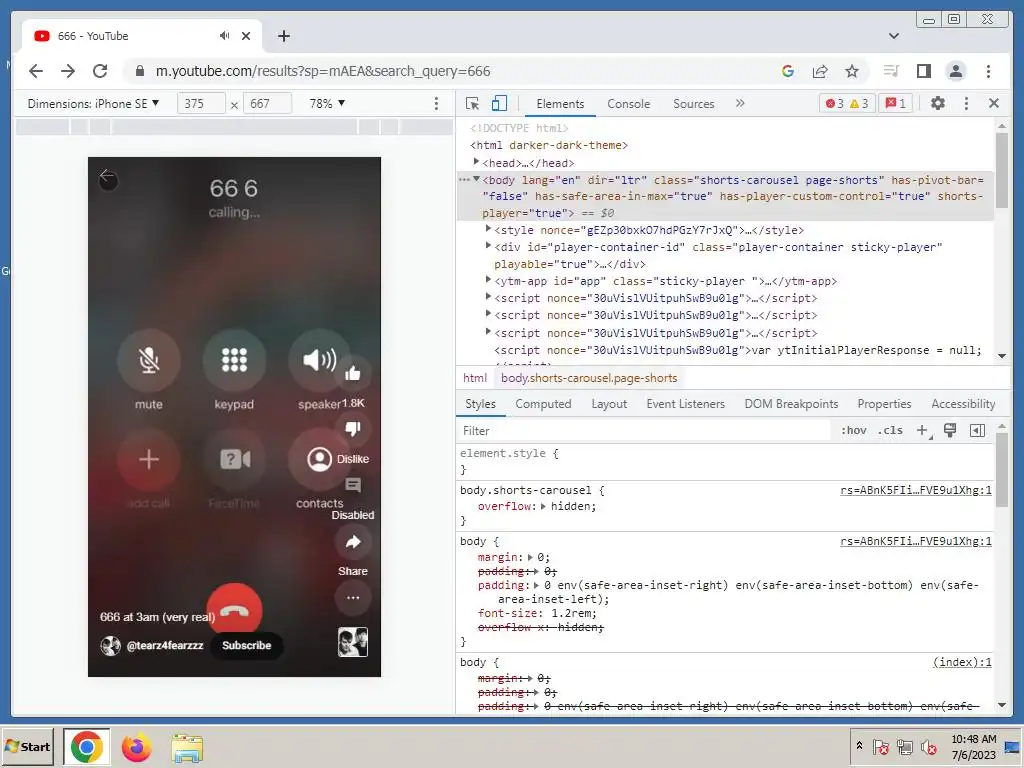Share the short with the arrow icon

pyautogui.click(x=353, y=541)
